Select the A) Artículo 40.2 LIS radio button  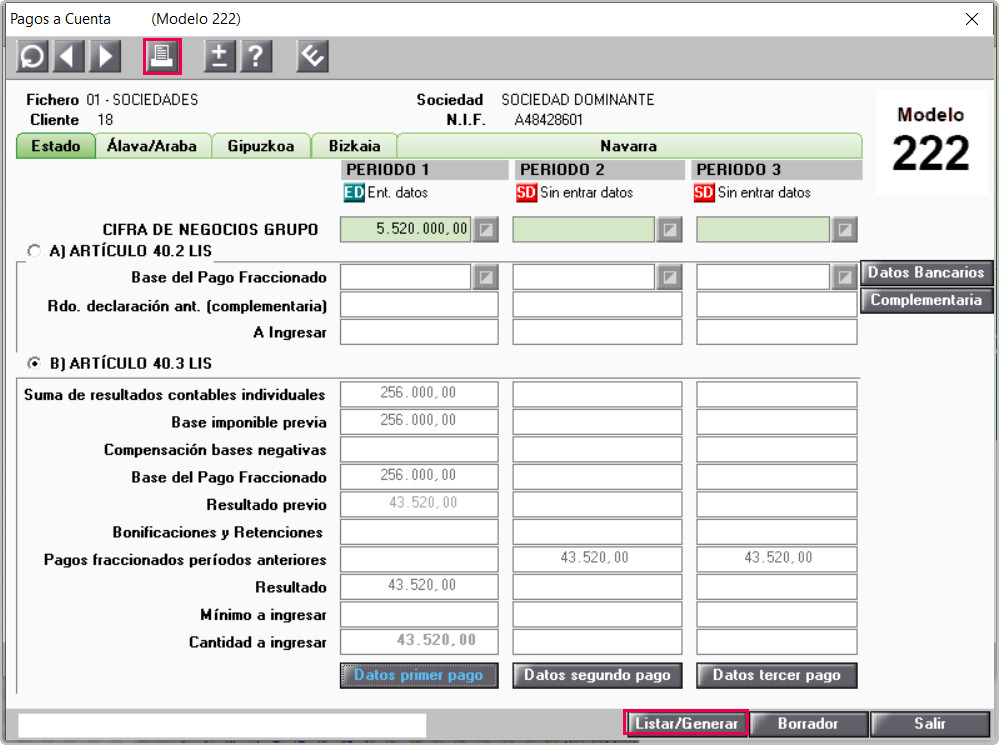(x=34, y=250)
